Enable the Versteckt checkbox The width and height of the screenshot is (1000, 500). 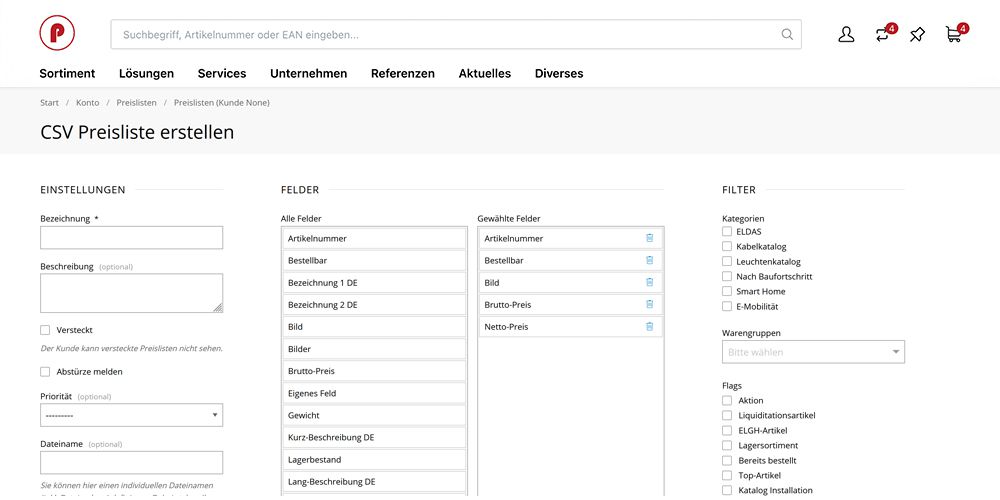pos(45,330)
